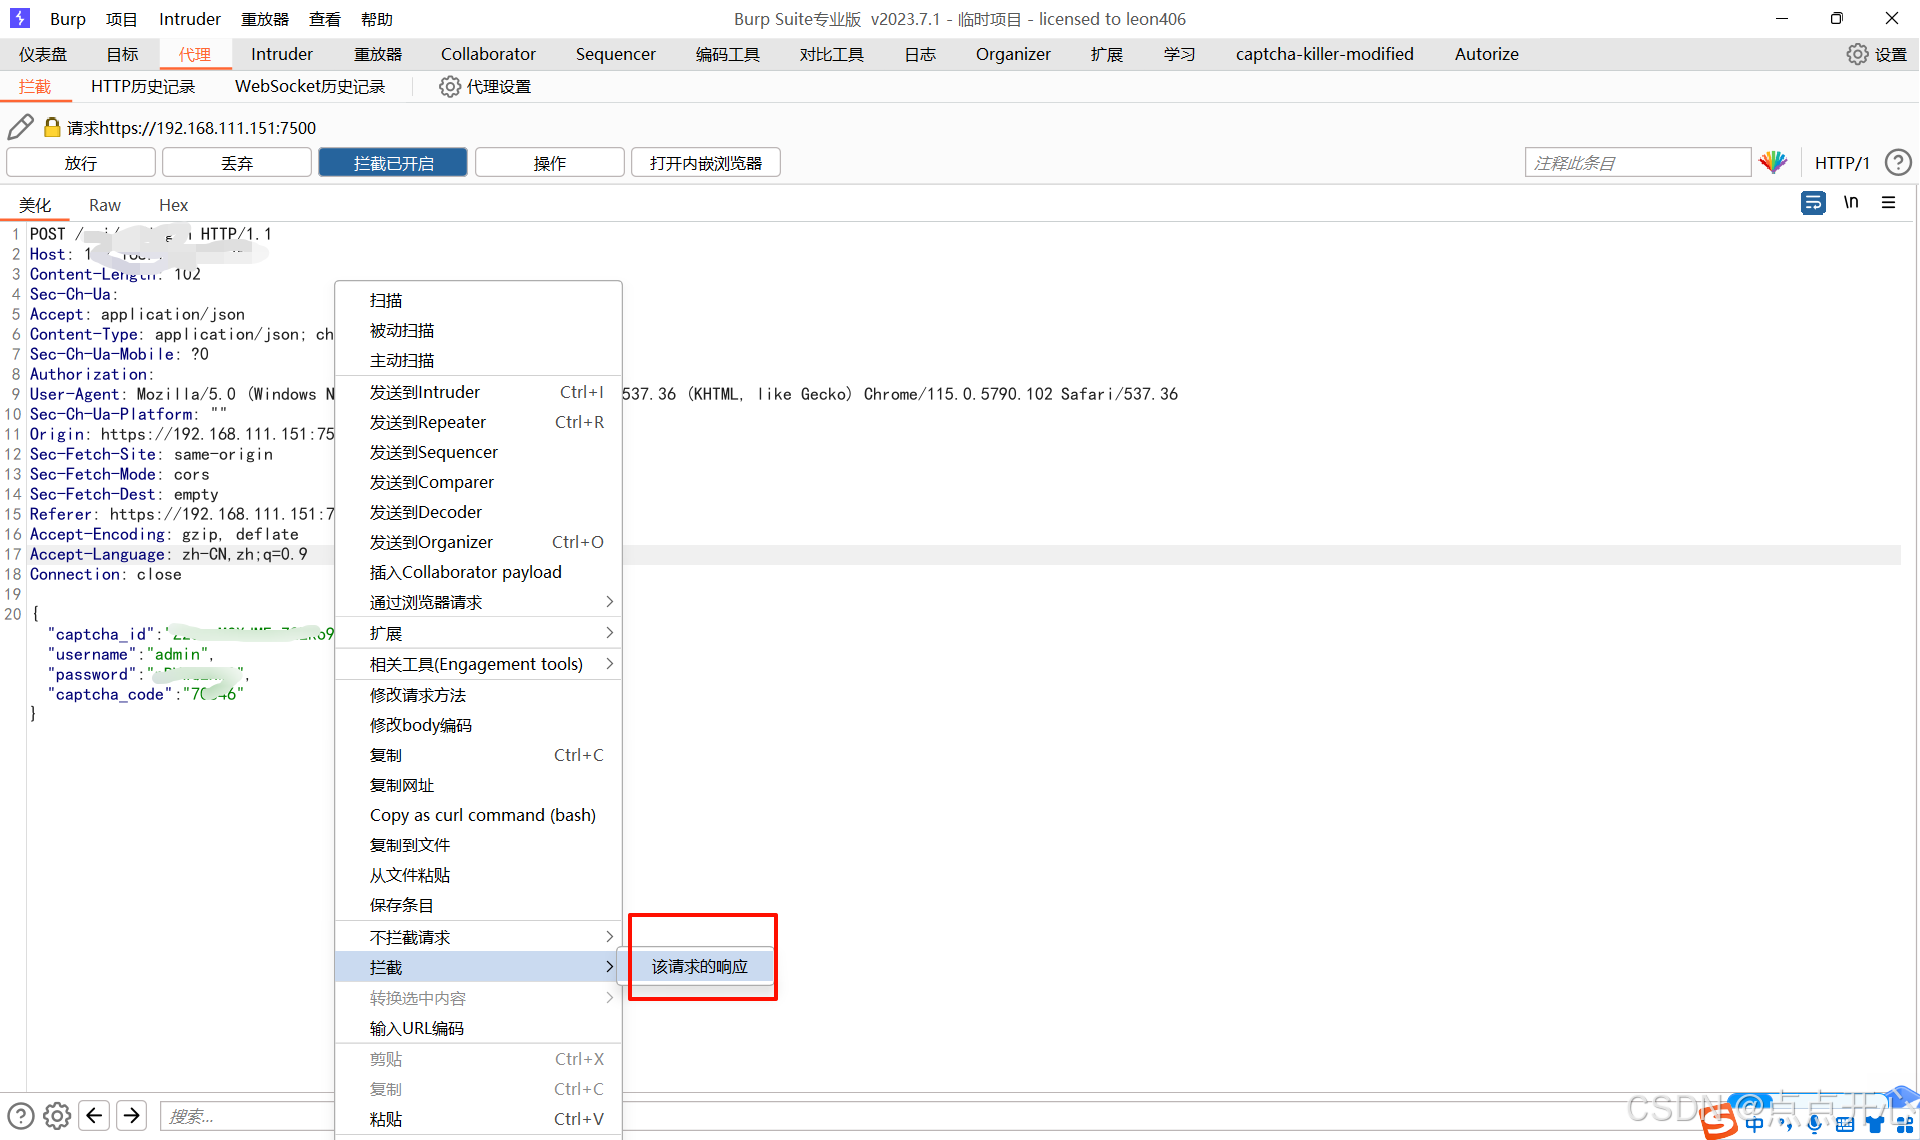Open the Intruder main tab
The height and width of the screenshot is (1140, 1920).
pos(282,54)
